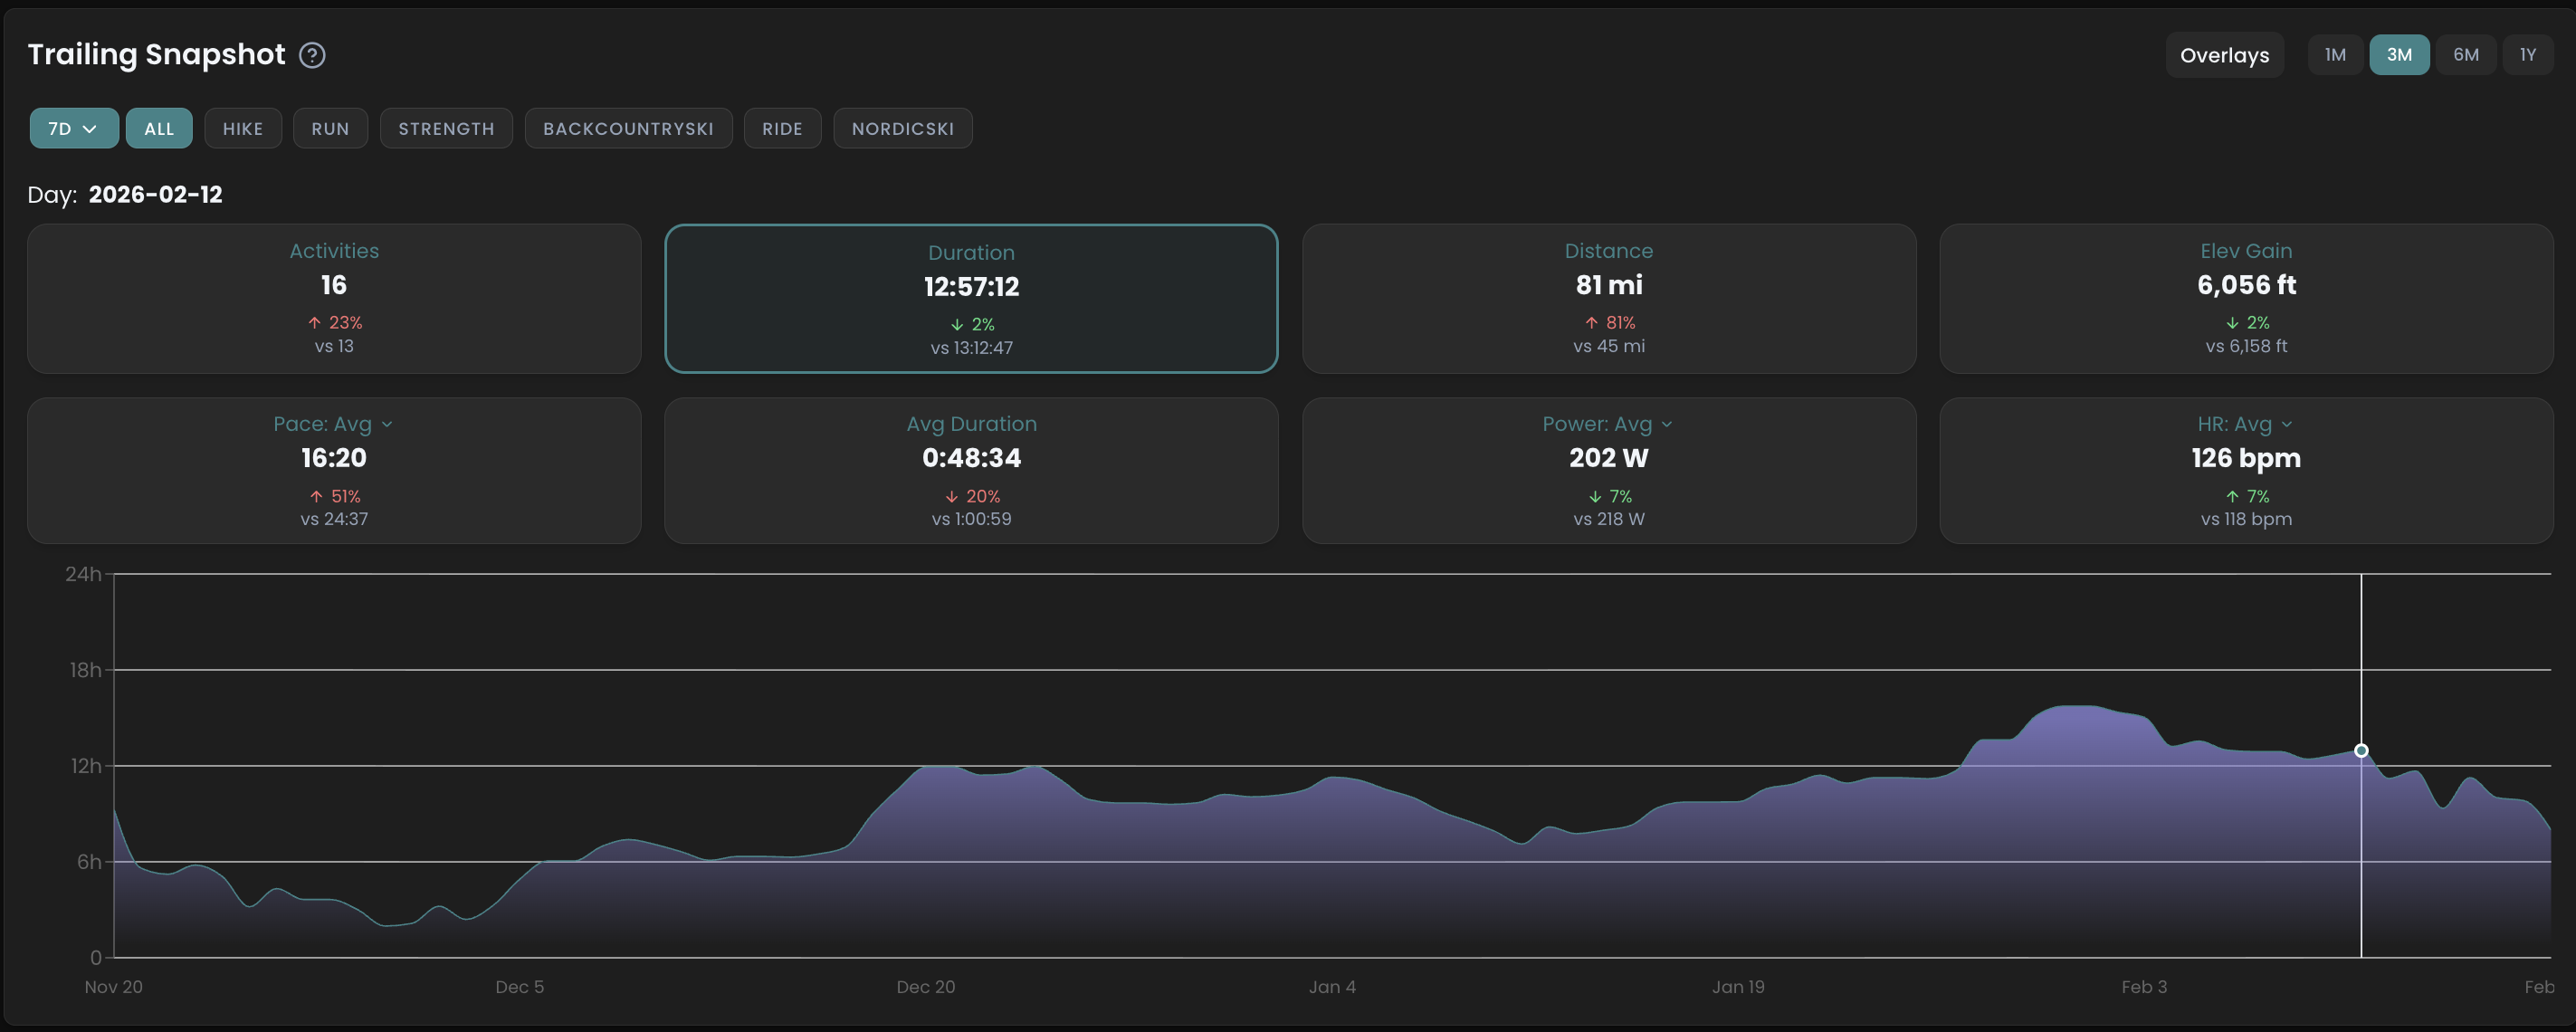Open the Overlays panel

click(x=2224, y=55)
